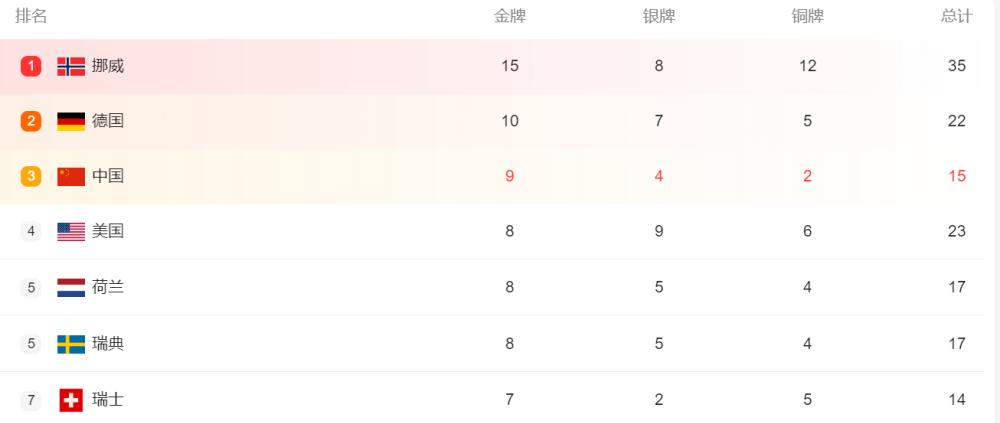Click the red rank 1 badge
Viewport: 1000px width, 423px height.
pyautogui.click(x=31, y=66)
